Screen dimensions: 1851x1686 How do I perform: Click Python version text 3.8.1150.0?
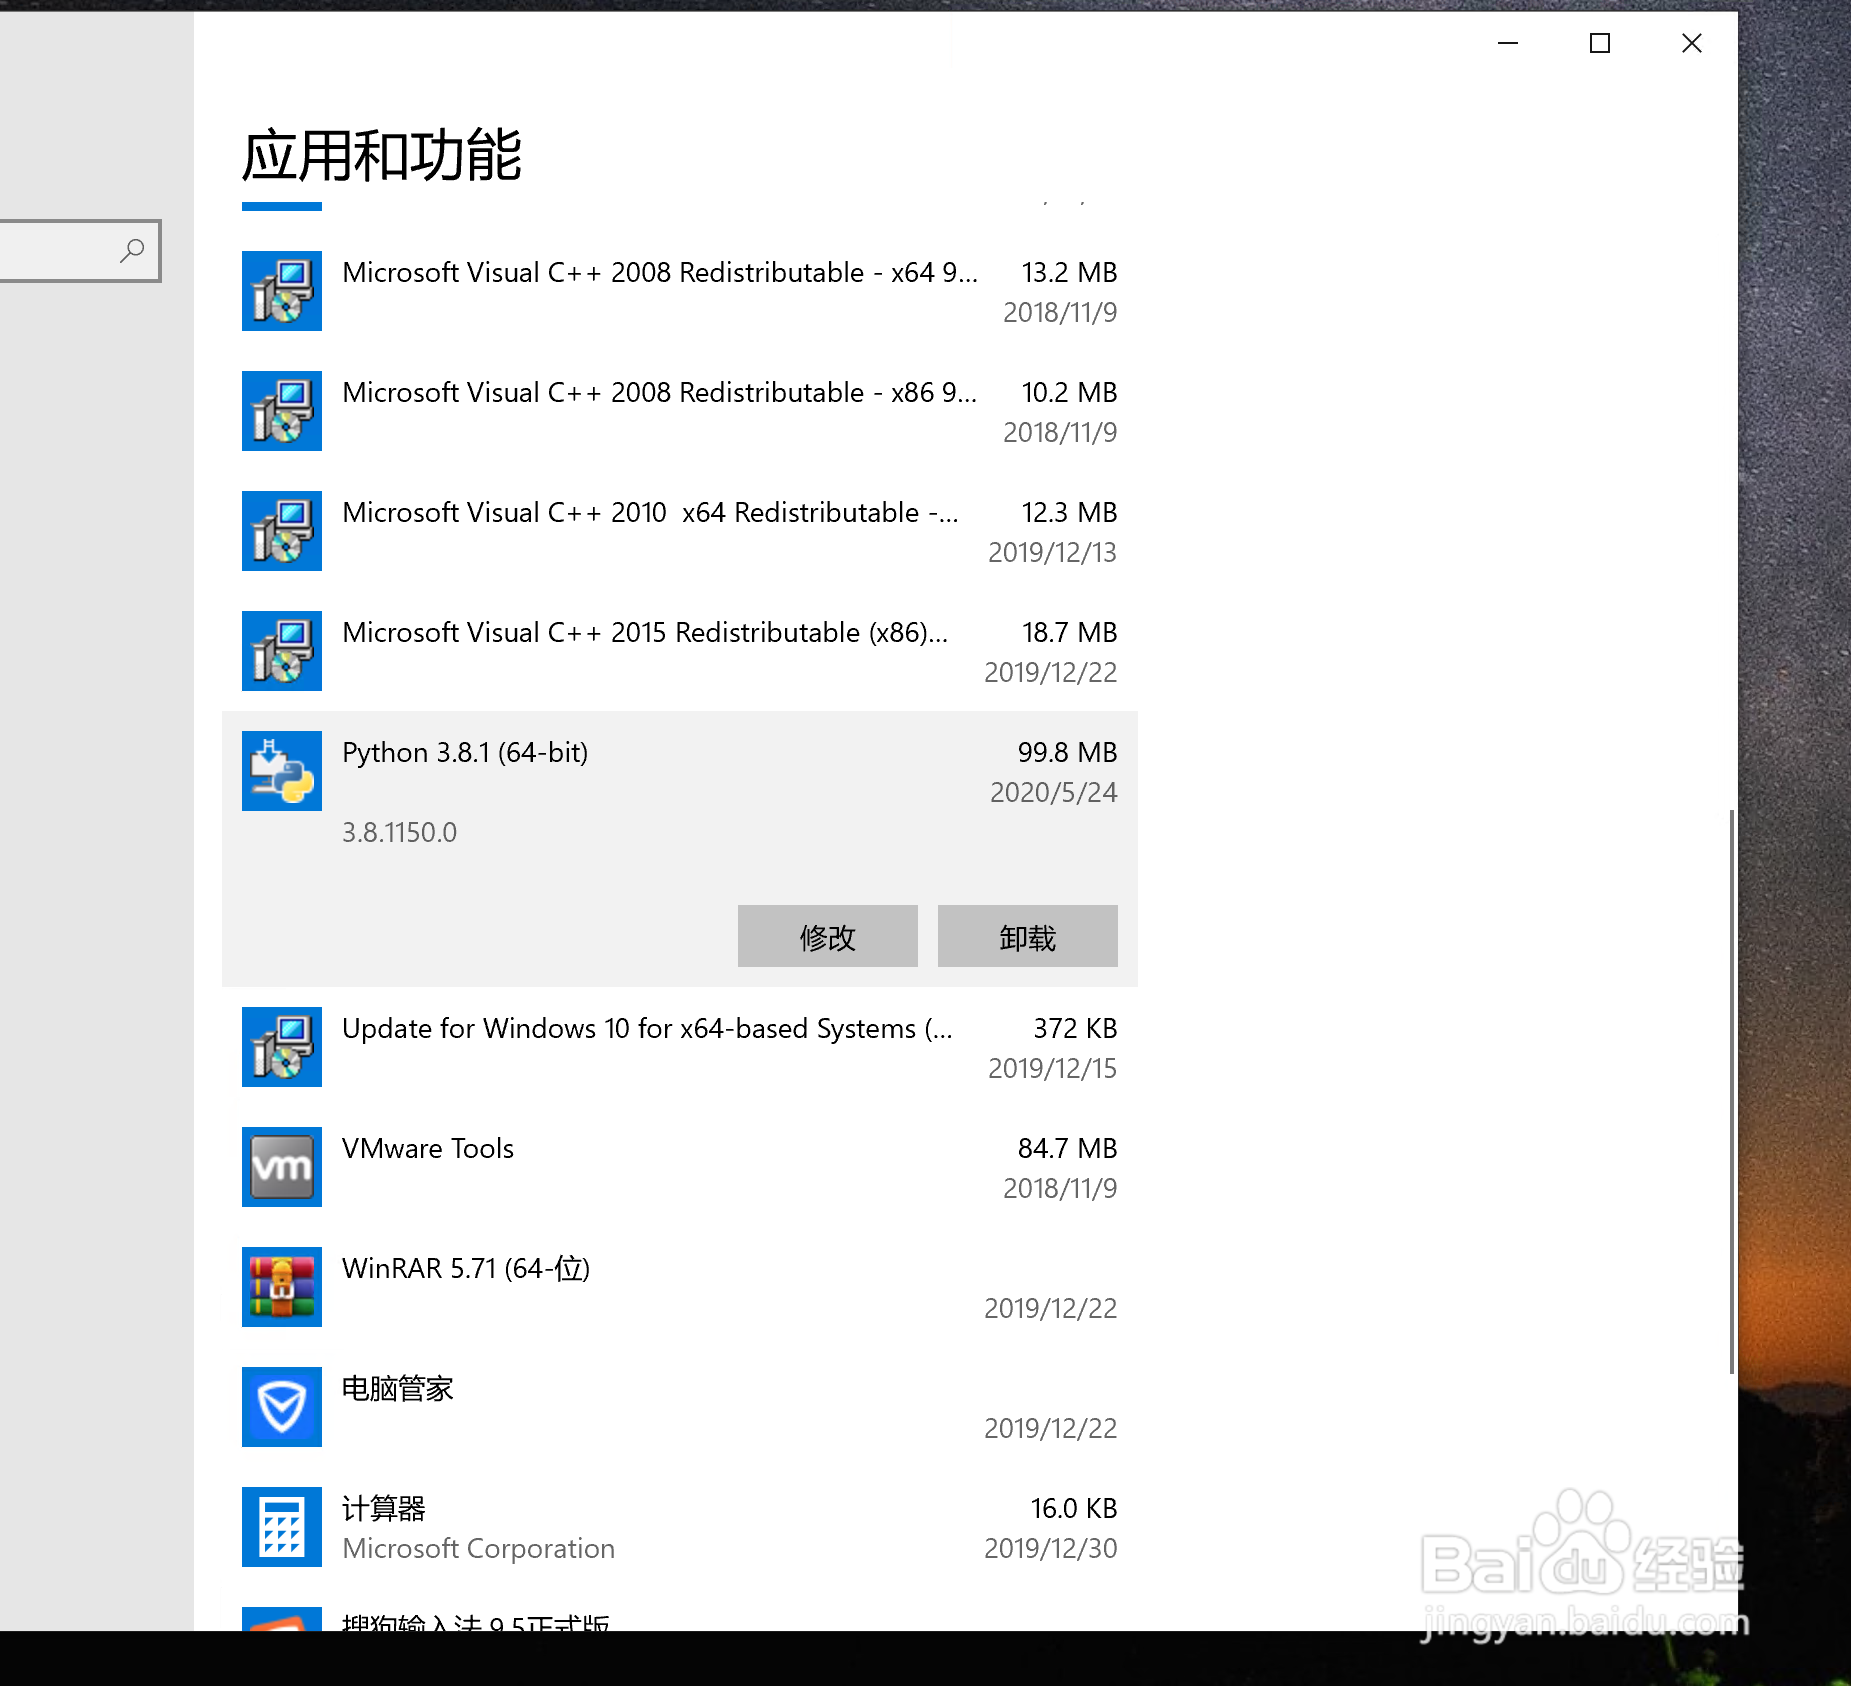pyautogui.click(x=399, y=832)
